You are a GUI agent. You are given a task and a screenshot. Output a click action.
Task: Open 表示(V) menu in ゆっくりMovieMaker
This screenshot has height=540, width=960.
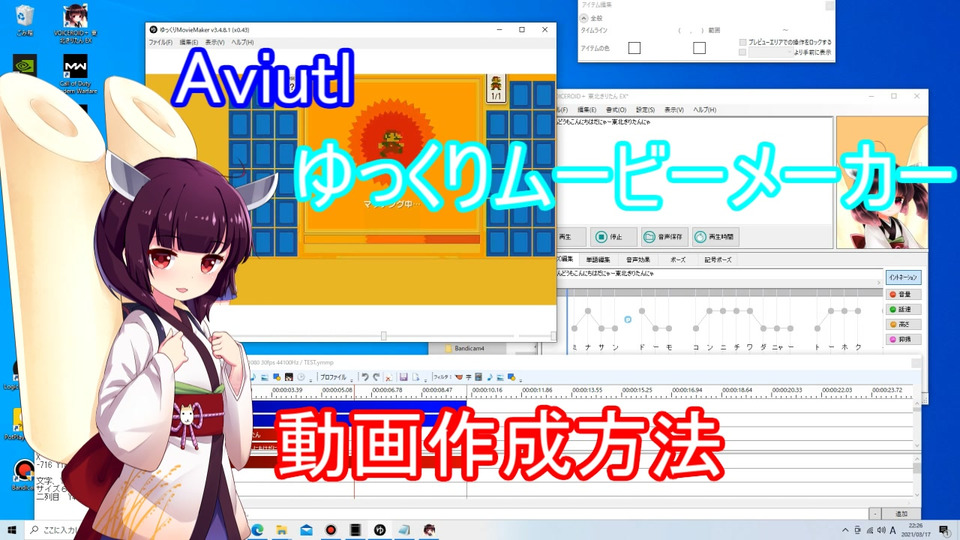point(214,42)
